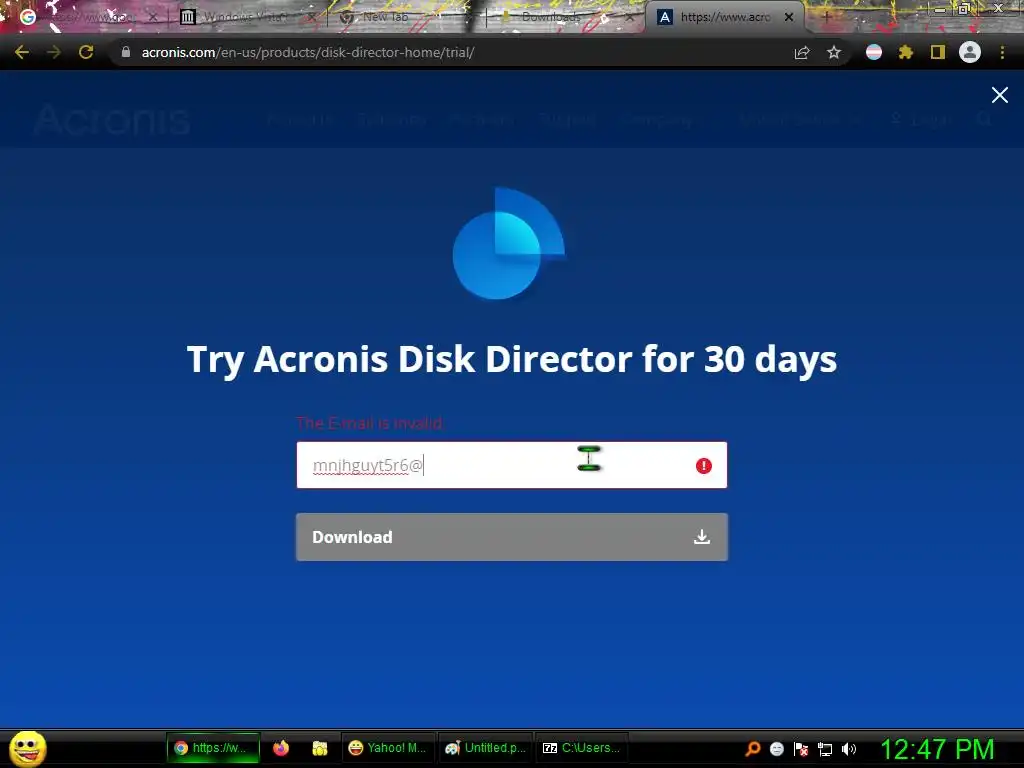Open the volume speaker tray icon

848,748
